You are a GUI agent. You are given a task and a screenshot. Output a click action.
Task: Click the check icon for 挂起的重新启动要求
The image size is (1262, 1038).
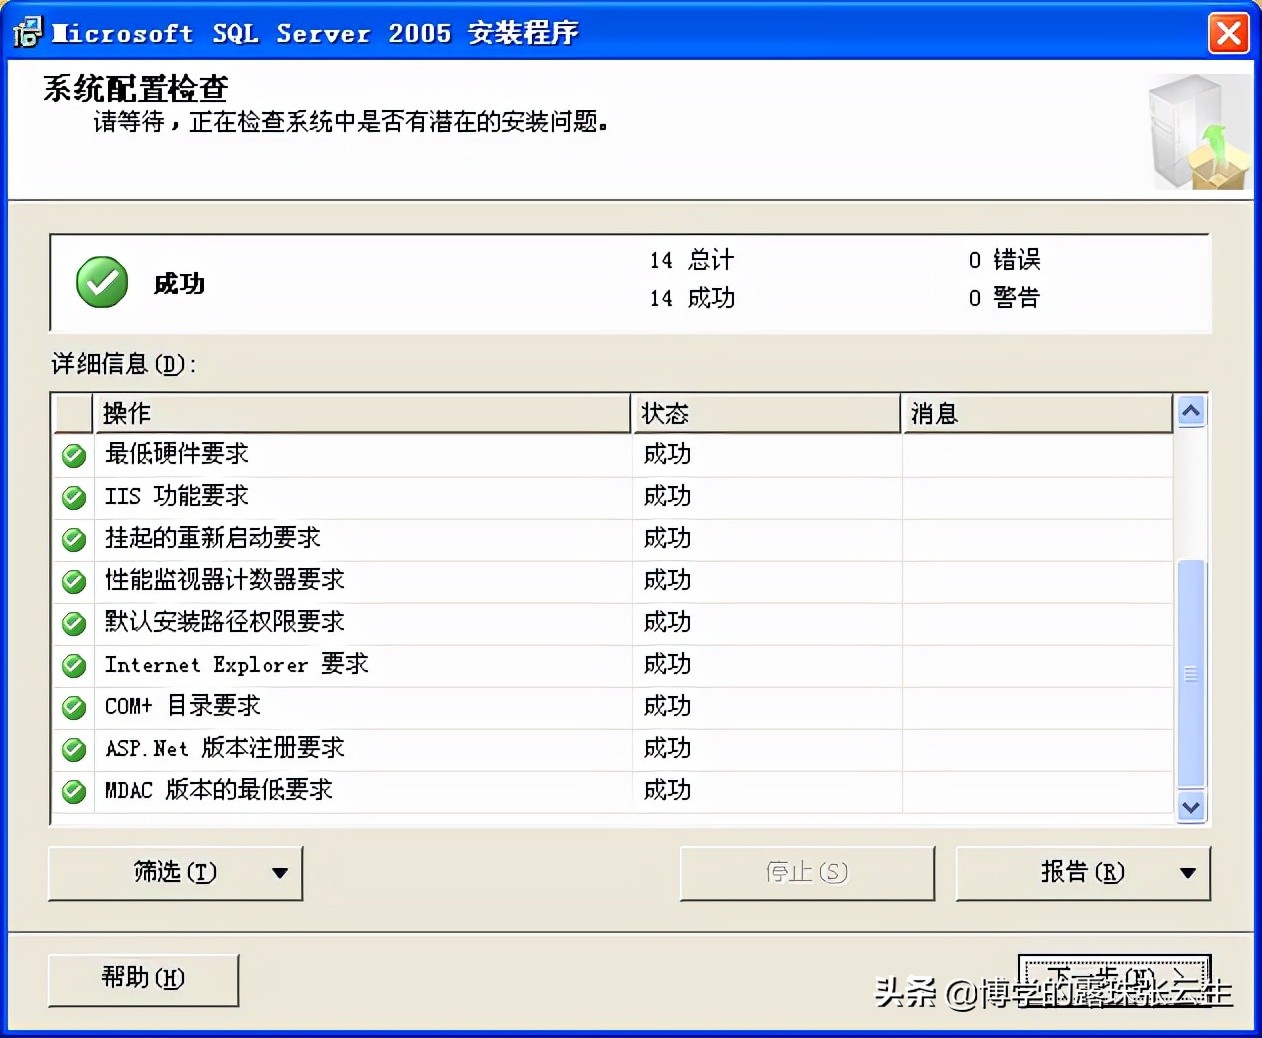73,539
